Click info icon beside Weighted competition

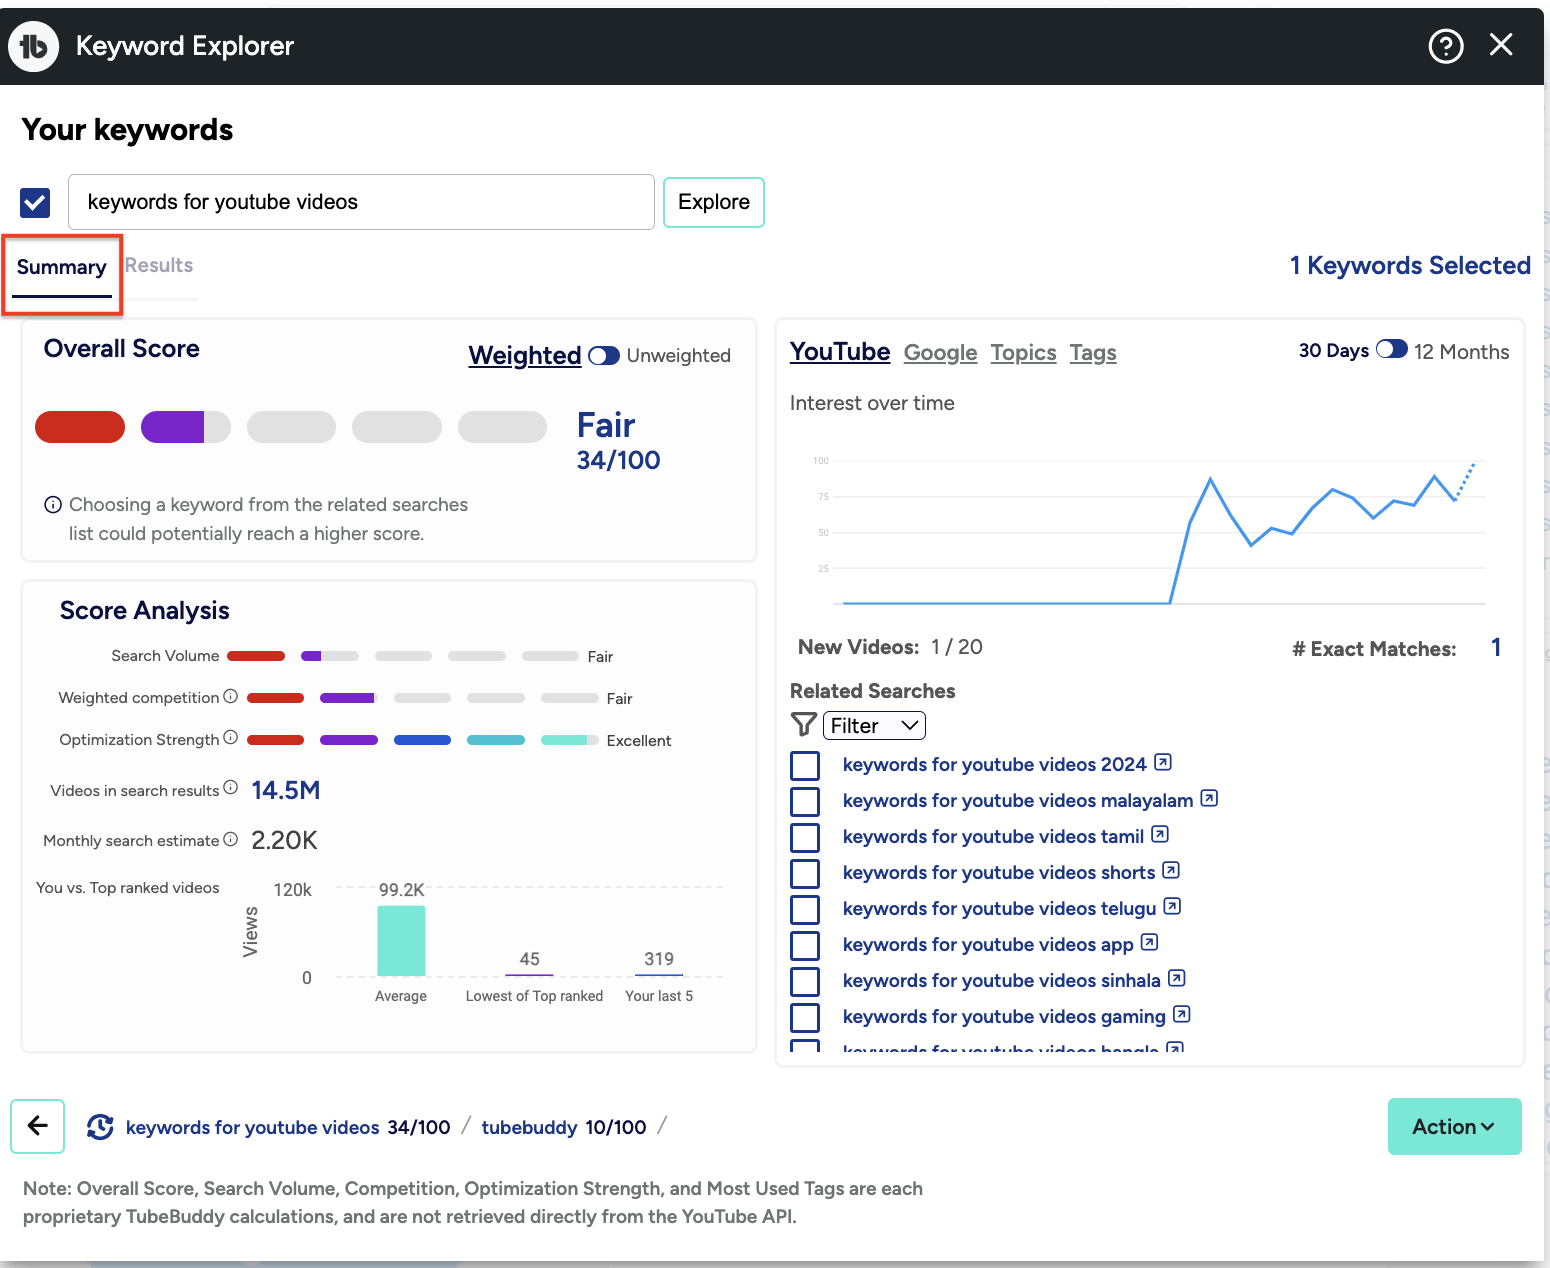point(230,696)
